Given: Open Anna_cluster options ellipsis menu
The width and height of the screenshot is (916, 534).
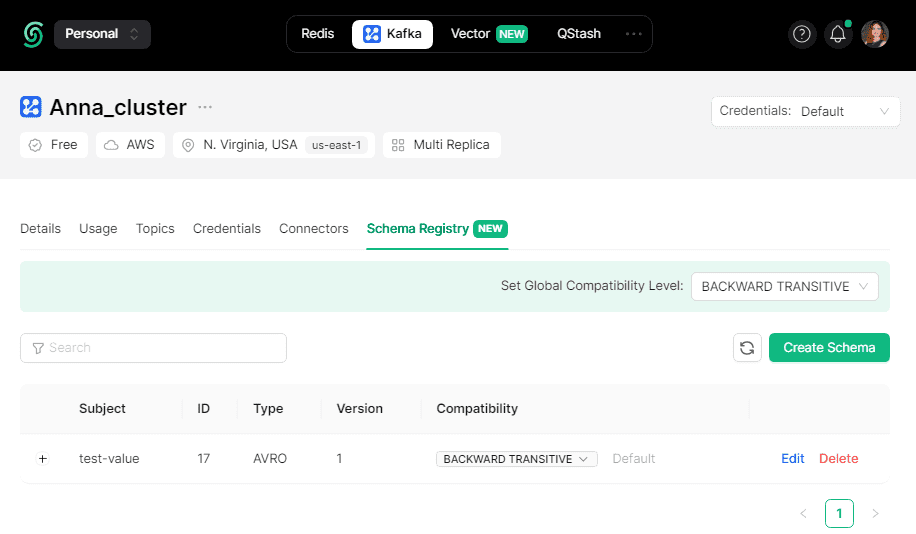Looking at the screenshot, I should pyautogui.click(x=205, y=107).
